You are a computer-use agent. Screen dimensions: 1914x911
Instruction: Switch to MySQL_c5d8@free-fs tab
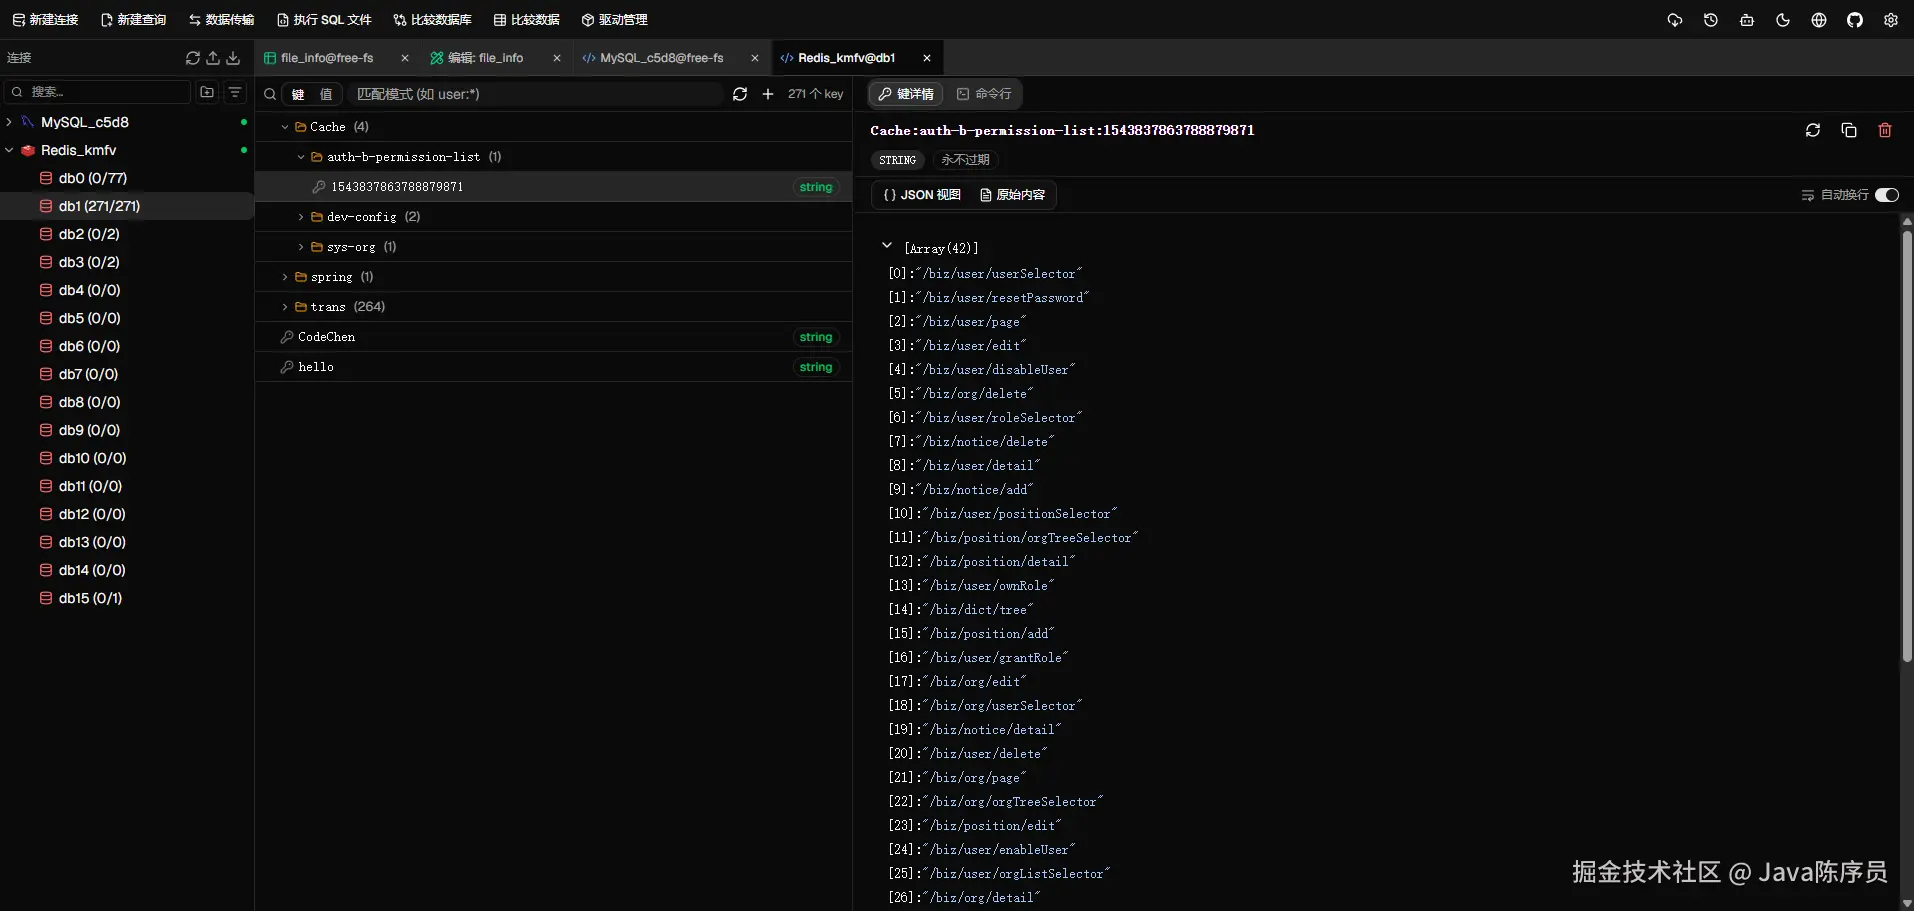(x=661, y=58)
